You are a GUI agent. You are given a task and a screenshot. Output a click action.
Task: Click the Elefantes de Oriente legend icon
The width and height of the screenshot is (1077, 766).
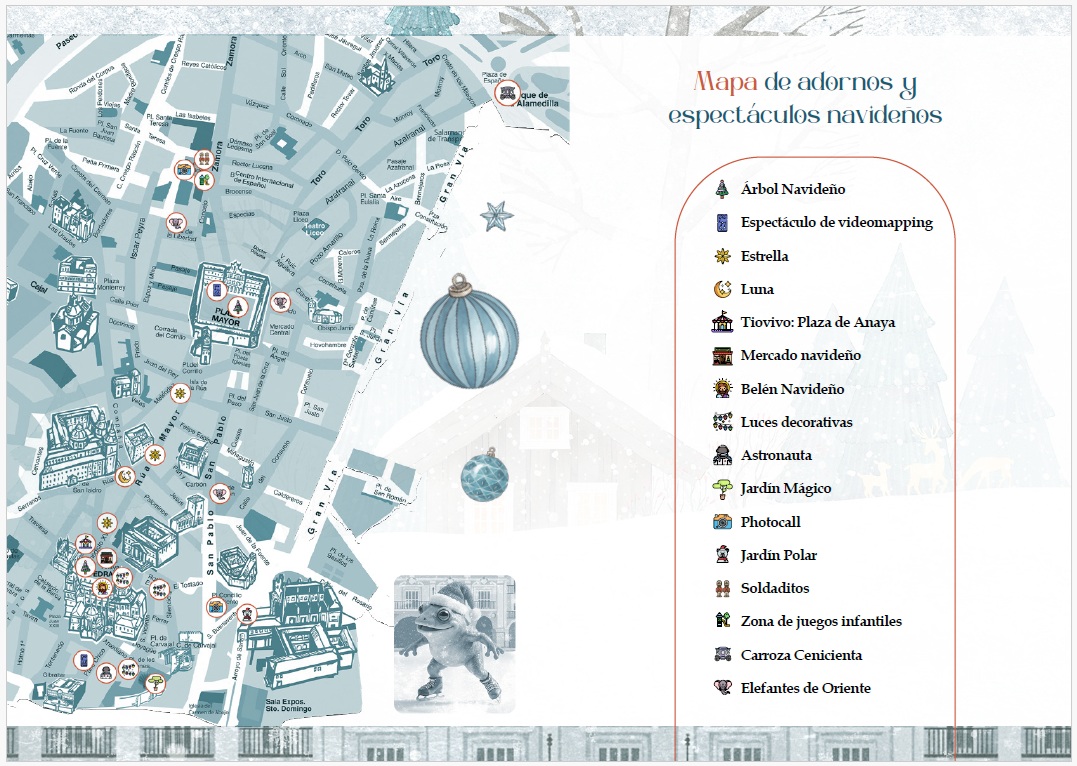723,688
